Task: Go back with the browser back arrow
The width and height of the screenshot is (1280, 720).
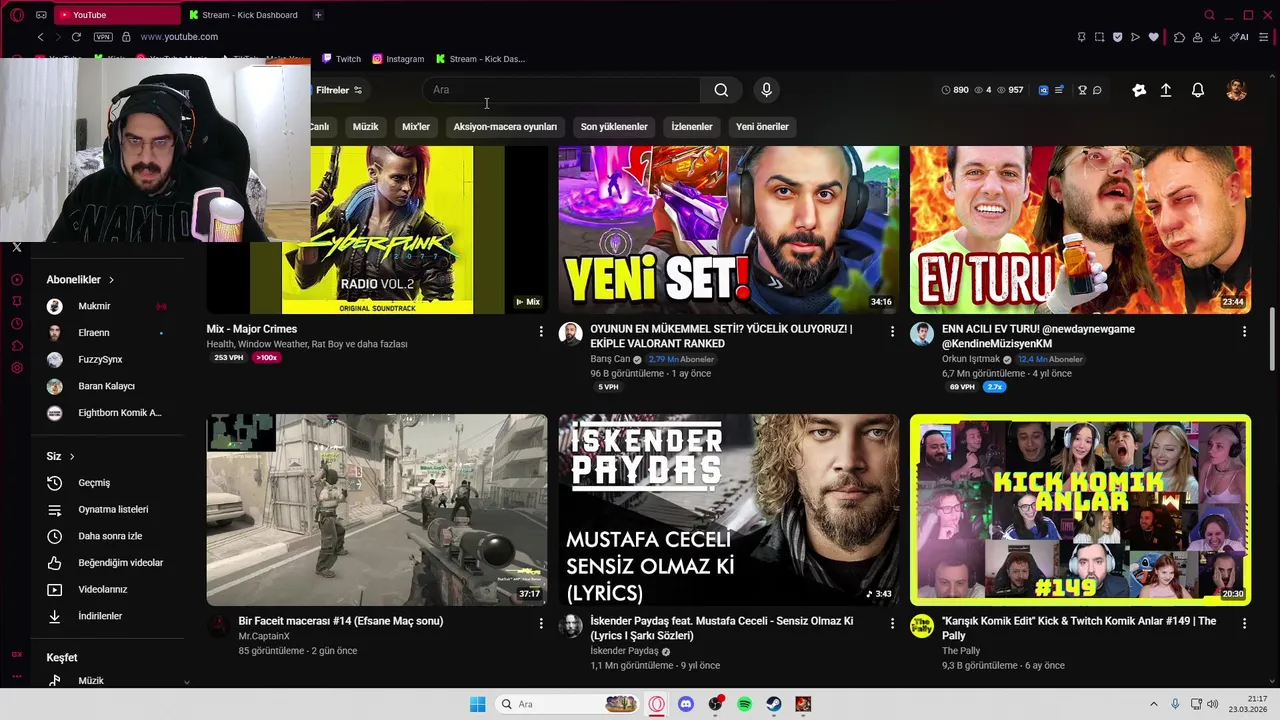Action: point(40,37)
